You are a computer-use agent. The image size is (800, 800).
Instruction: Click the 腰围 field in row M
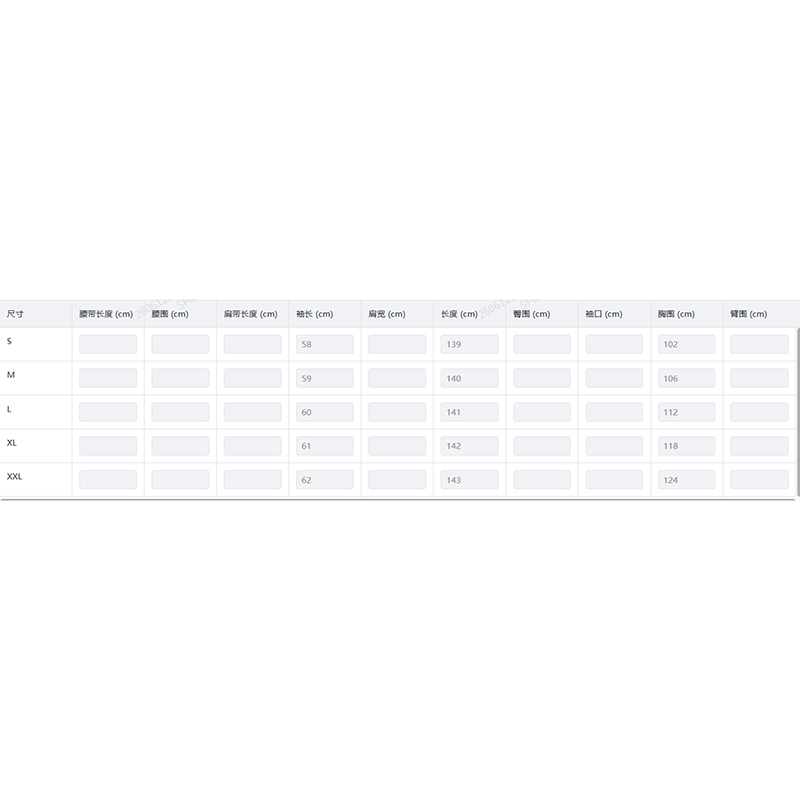click(180, 378)
